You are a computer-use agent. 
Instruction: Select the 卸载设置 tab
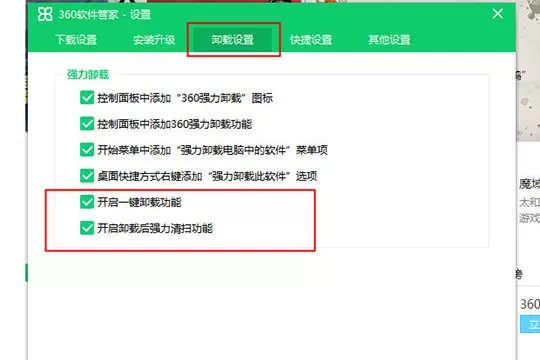(x=233, y=40)
